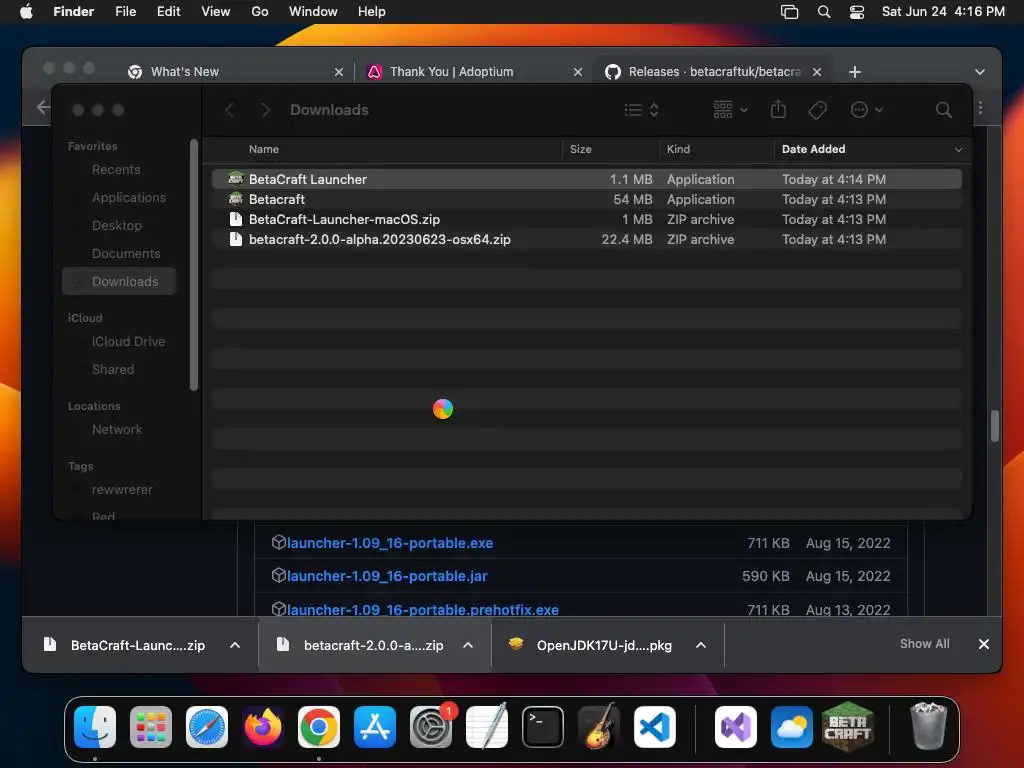The image size is (1024, 768).
Task: Open BetaCraft in the dock
Action: point(848,727)
